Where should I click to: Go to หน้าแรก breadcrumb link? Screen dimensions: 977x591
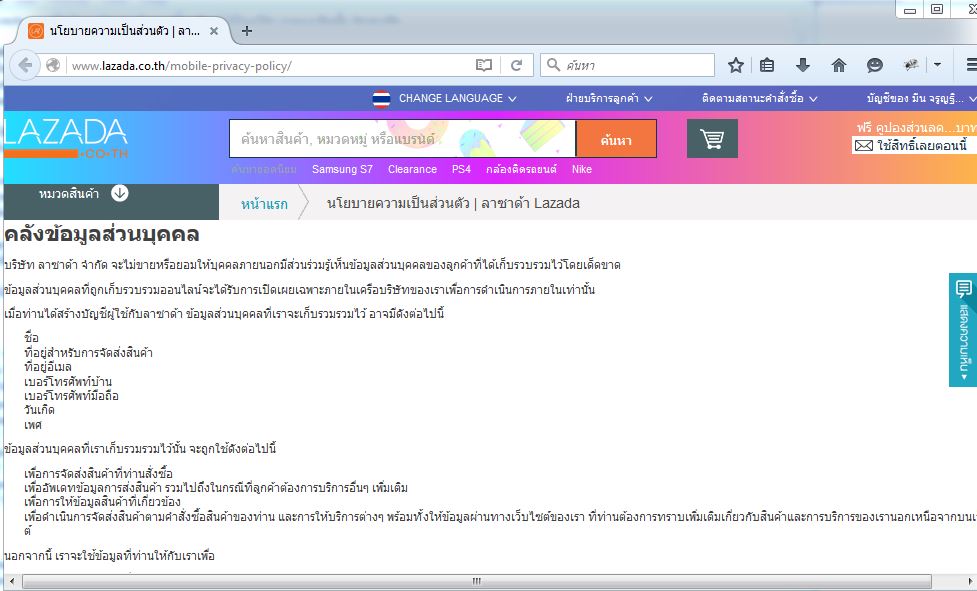point(264,204)
